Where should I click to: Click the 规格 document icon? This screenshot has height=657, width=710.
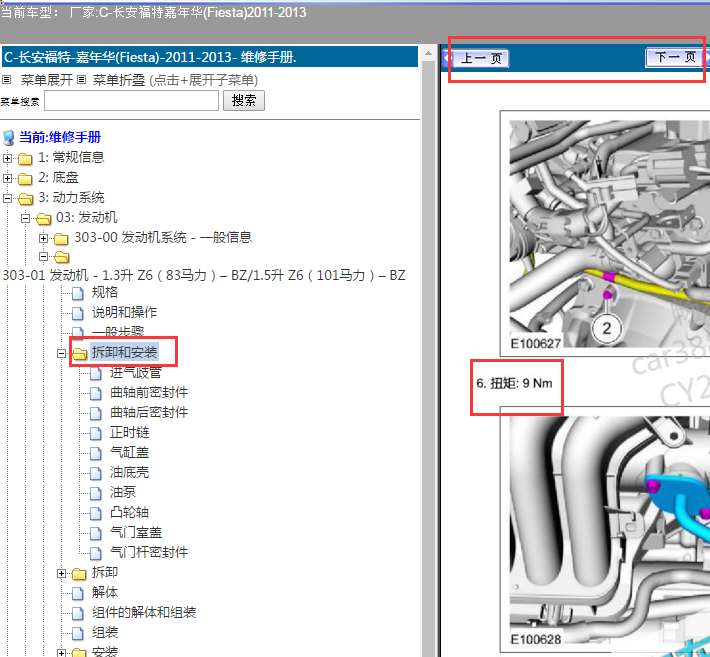[78, 293]
